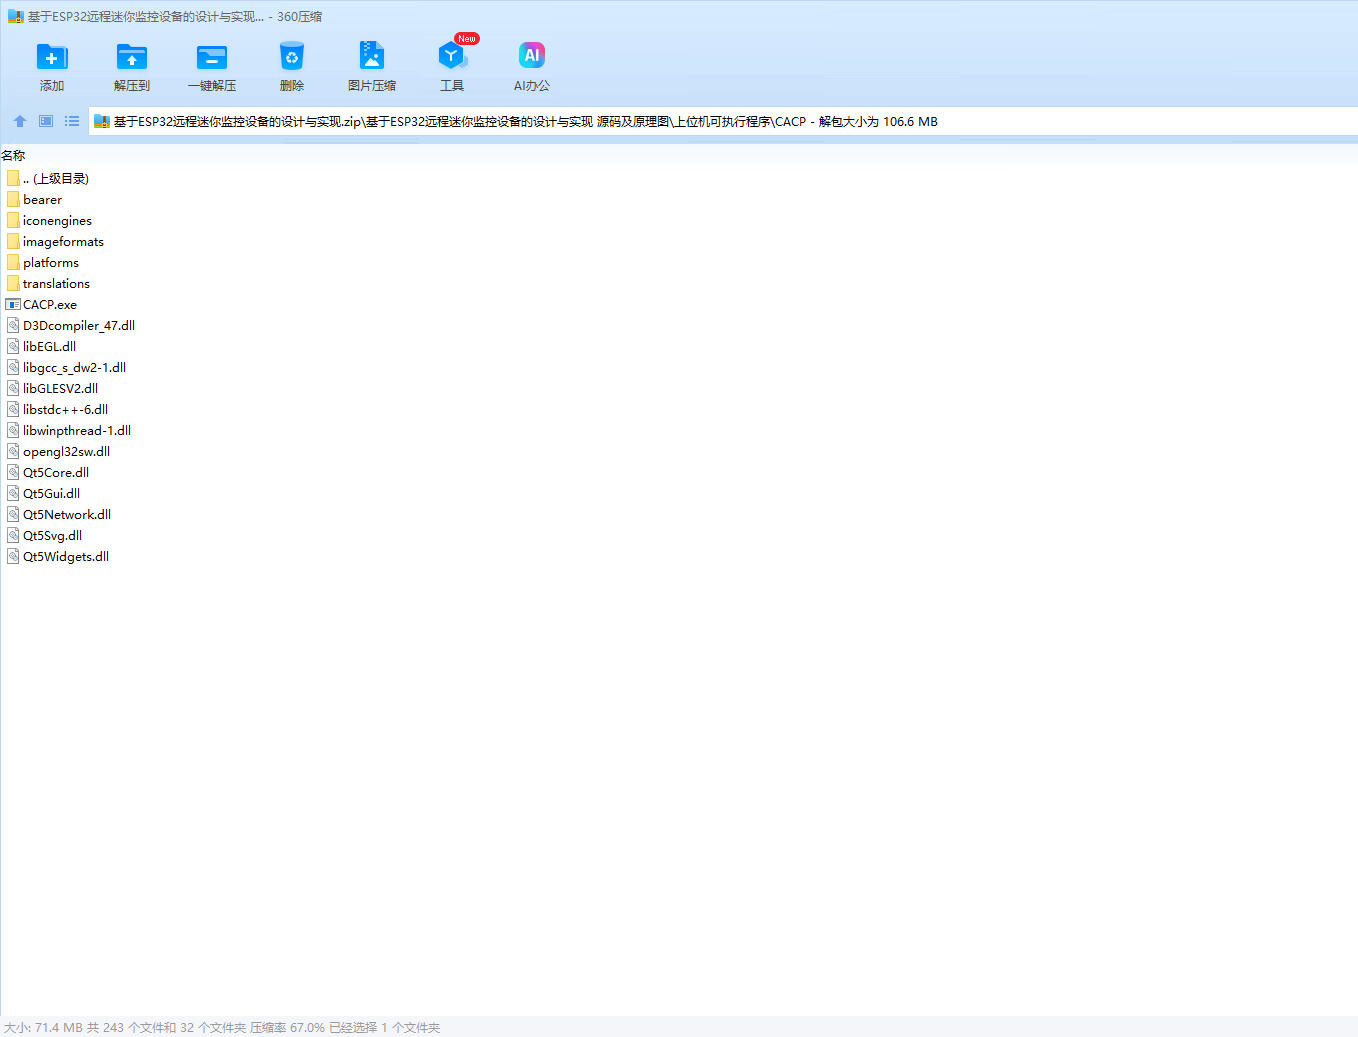Sort files by the 名称 column header
Viewport: 1358px width, 1037px height.
click(x=13, y=155)
